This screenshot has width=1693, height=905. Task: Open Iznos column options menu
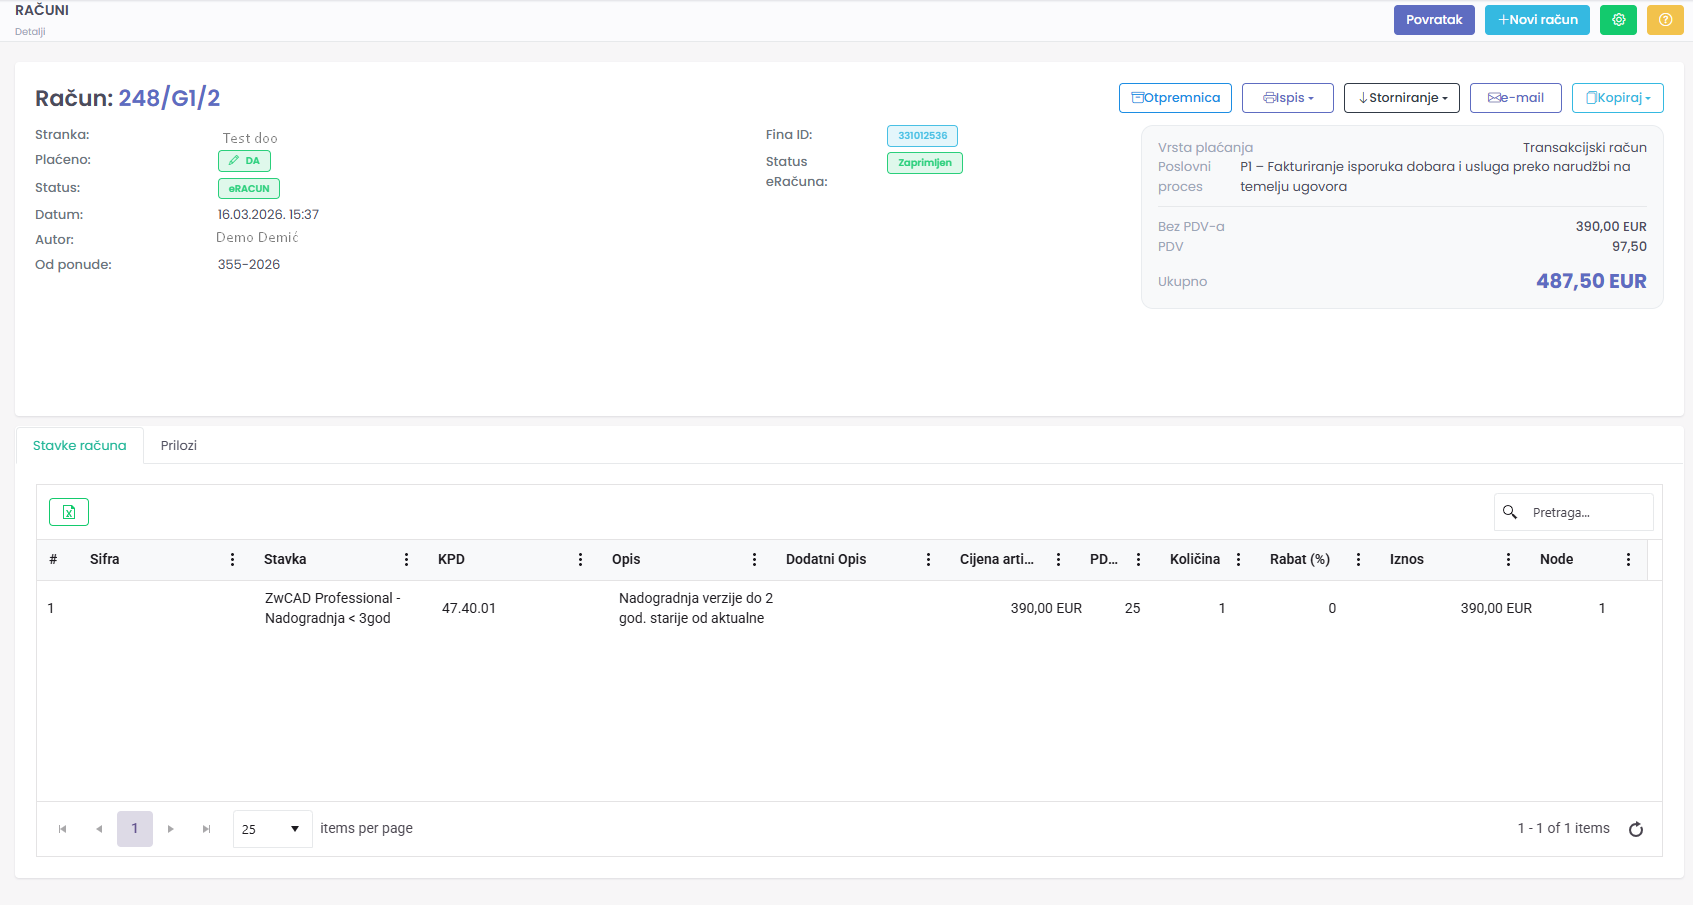pos(1508,560)
